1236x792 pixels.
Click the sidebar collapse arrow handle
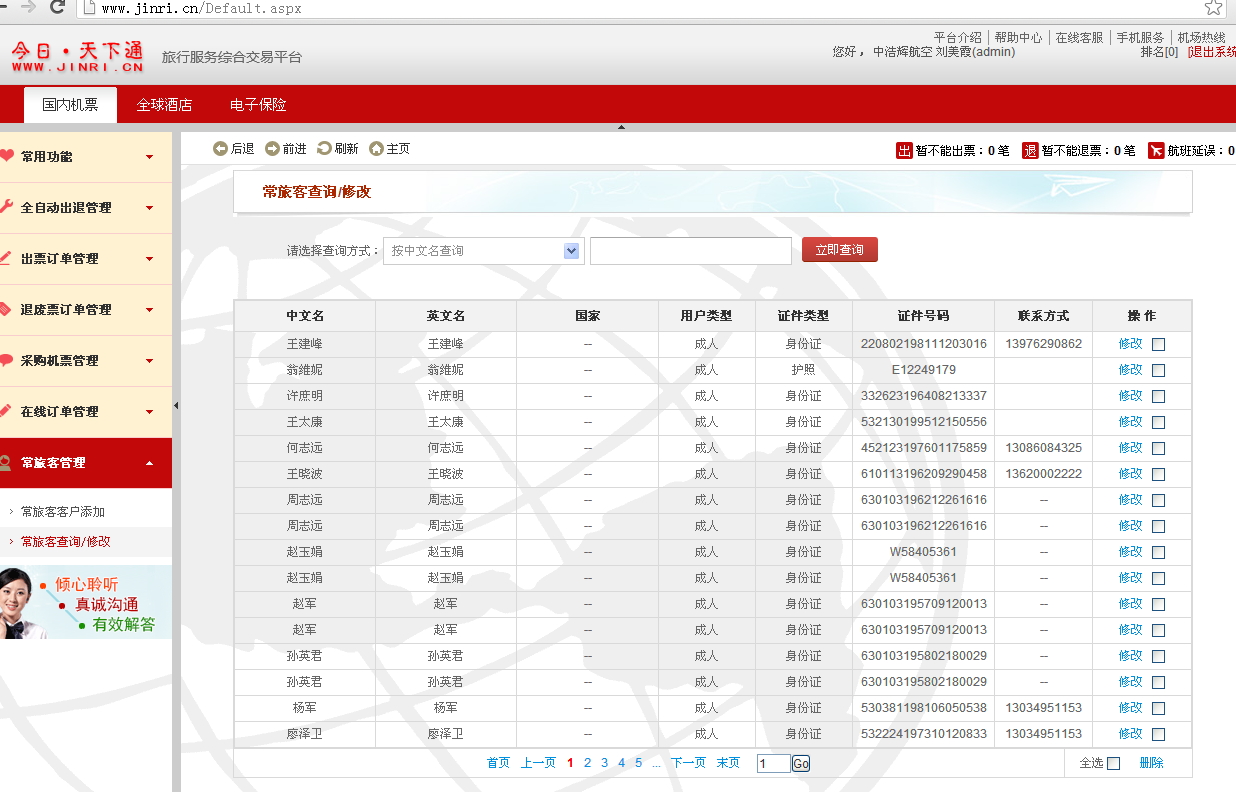tap(176, 405)
